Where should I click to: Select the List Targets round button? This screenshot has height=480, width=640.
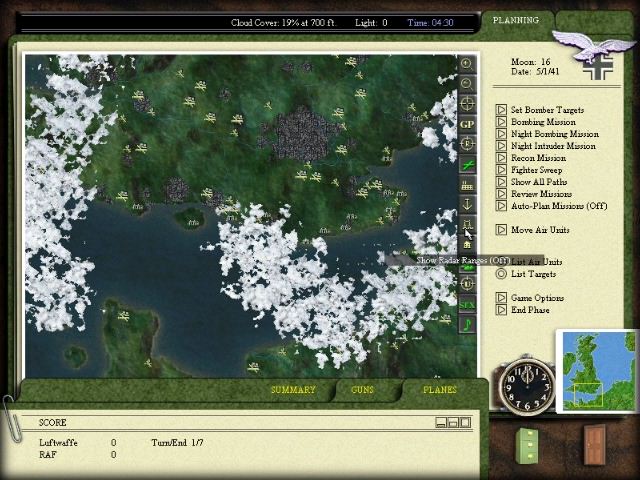[501, 274]
